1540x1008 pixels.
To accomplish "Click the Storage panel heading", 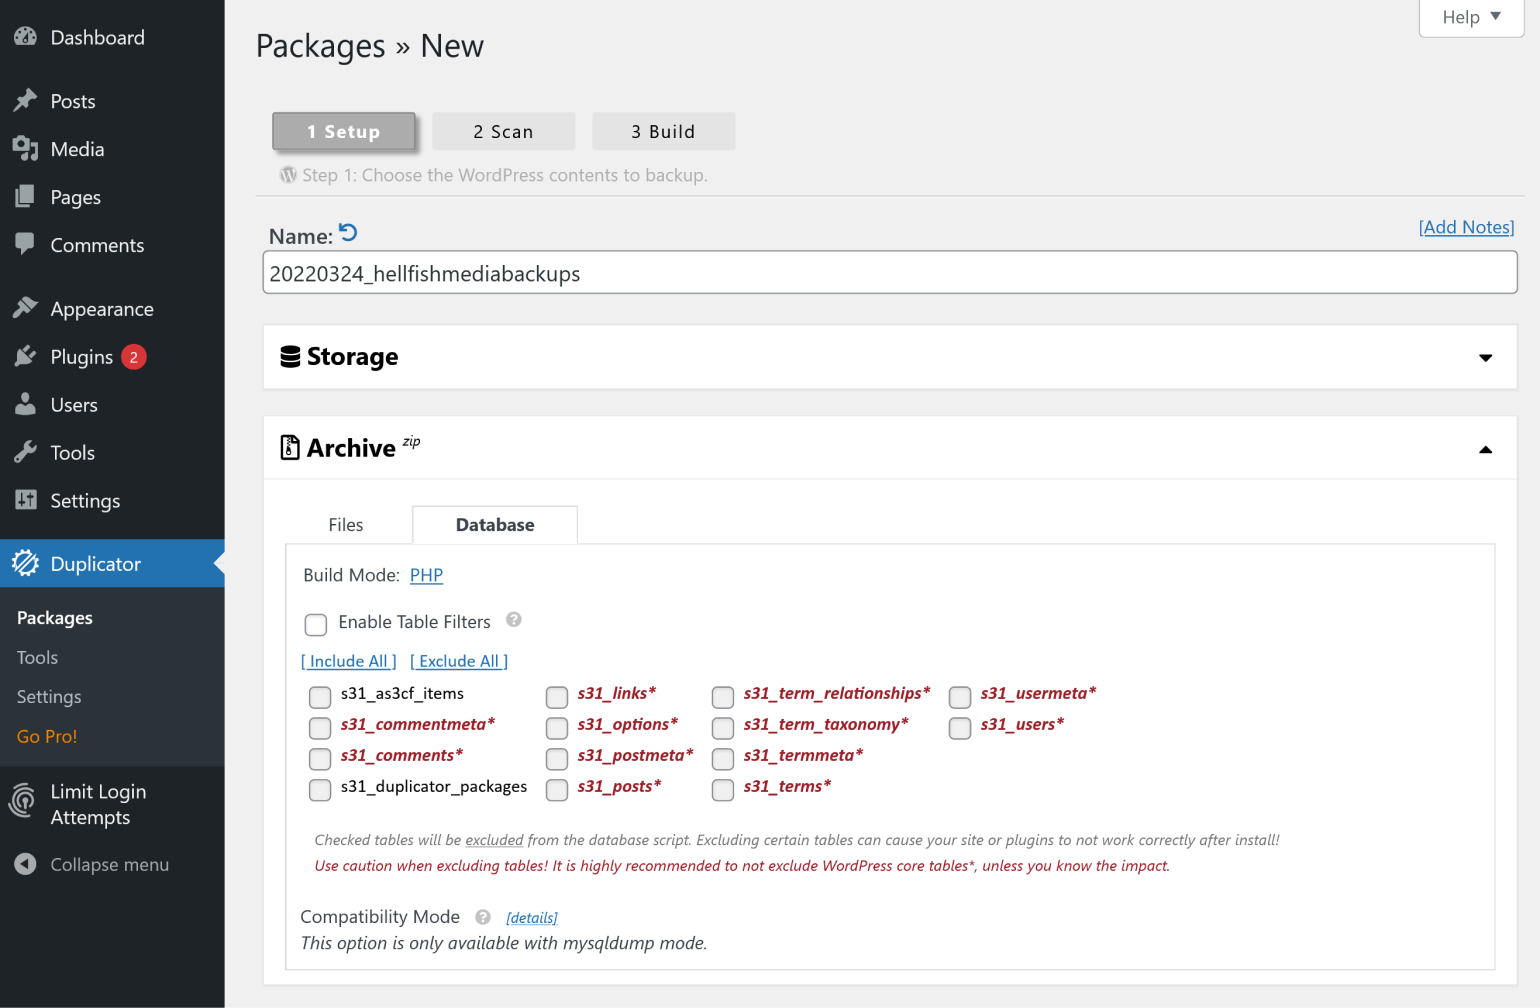I will point(352,357).
